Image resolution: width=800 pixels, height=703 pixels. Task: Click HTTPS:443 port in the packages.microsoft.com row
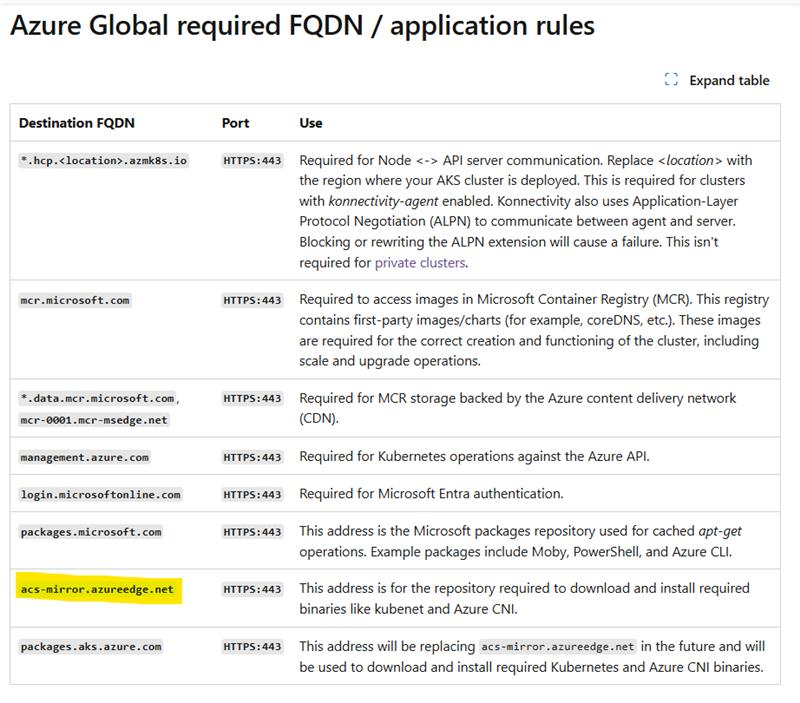252,532
